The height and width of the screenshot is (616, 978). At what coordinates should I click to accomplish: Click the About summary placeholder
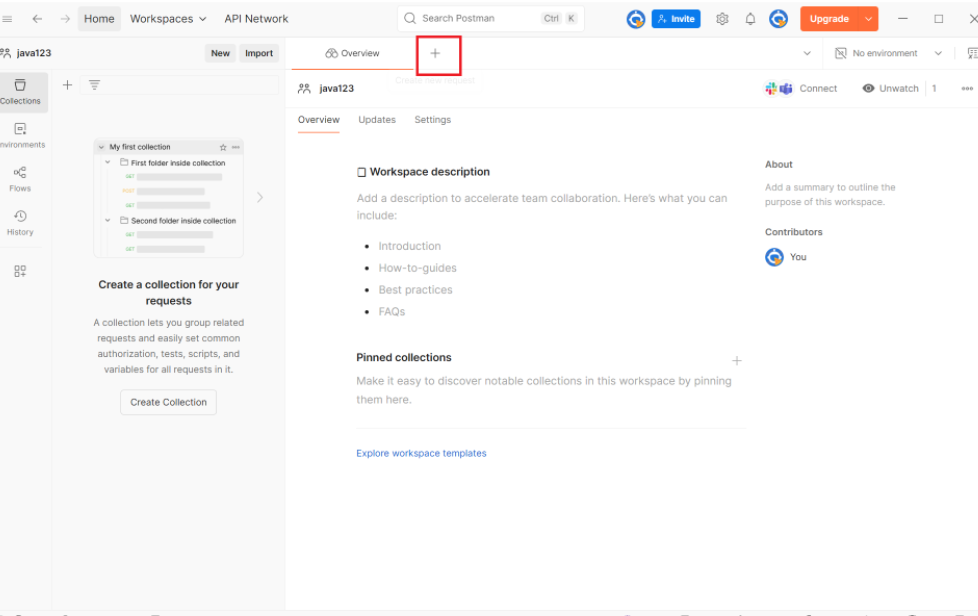click(830, 195)
